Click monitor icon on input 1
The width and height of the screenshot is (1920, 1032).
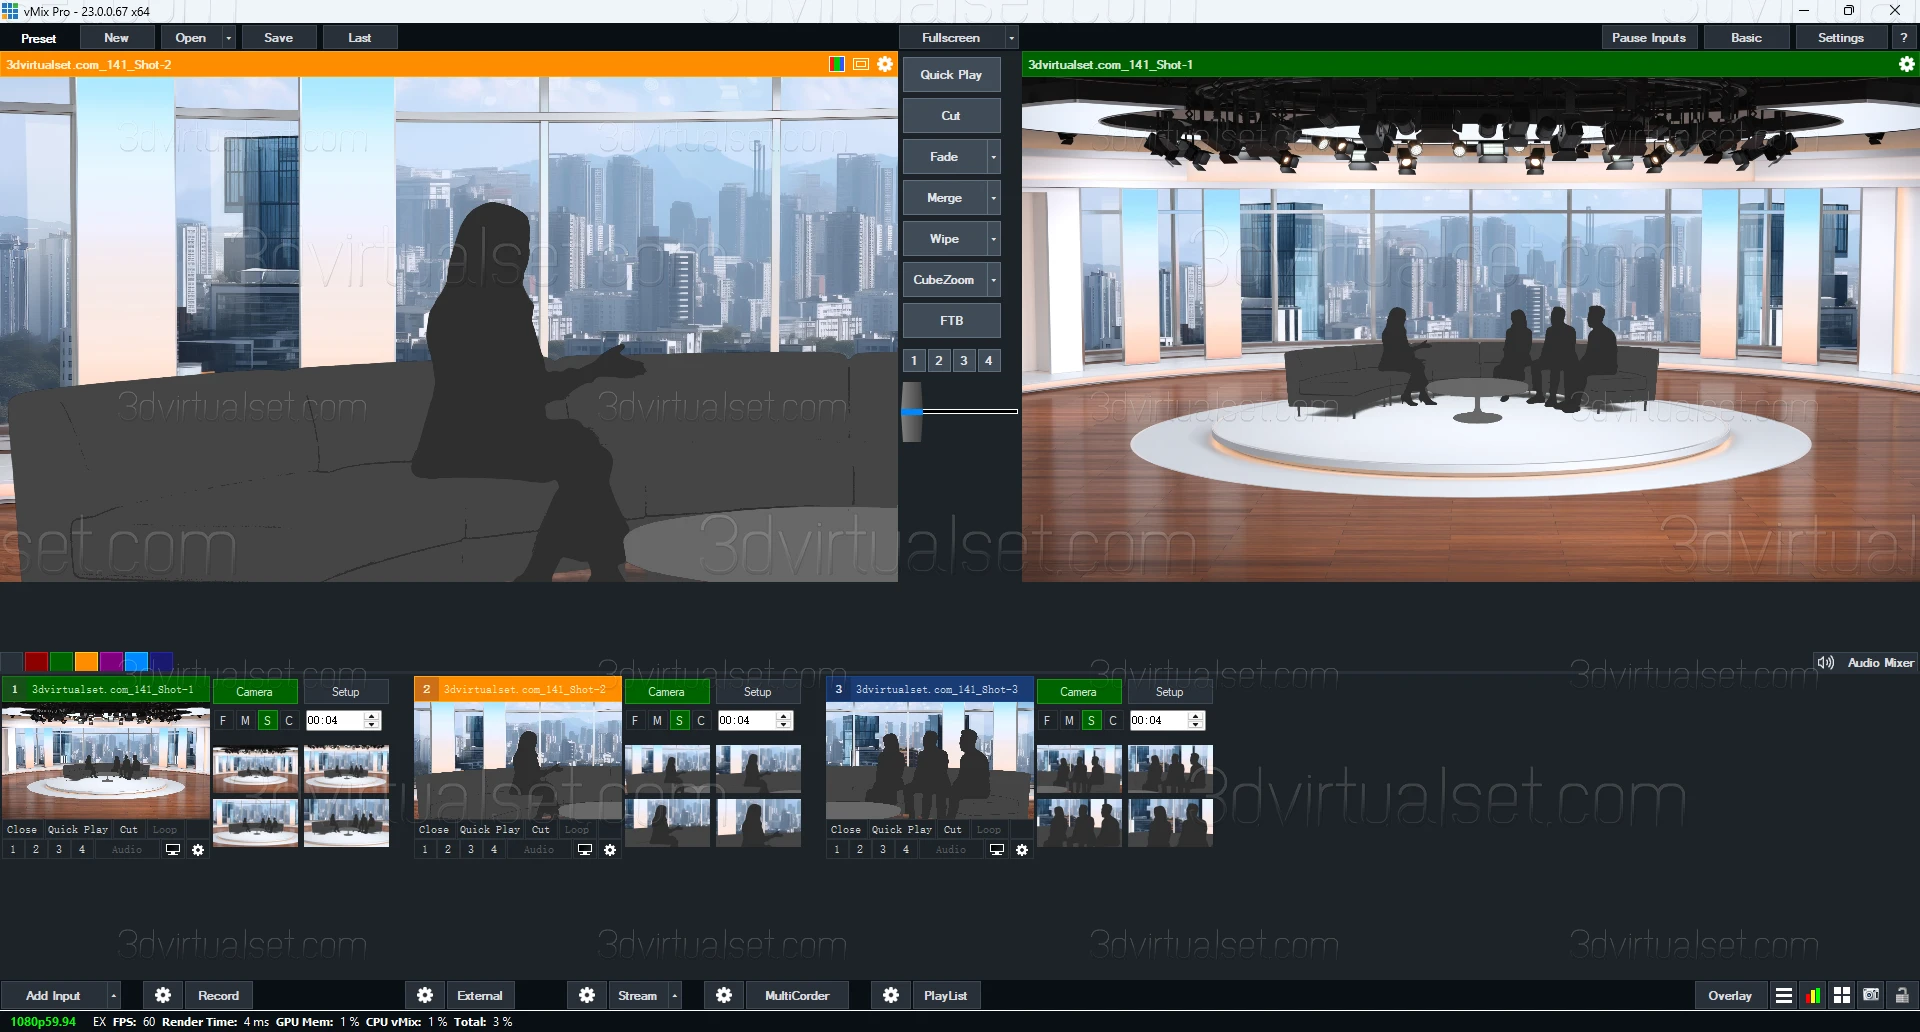coord(173,850)
